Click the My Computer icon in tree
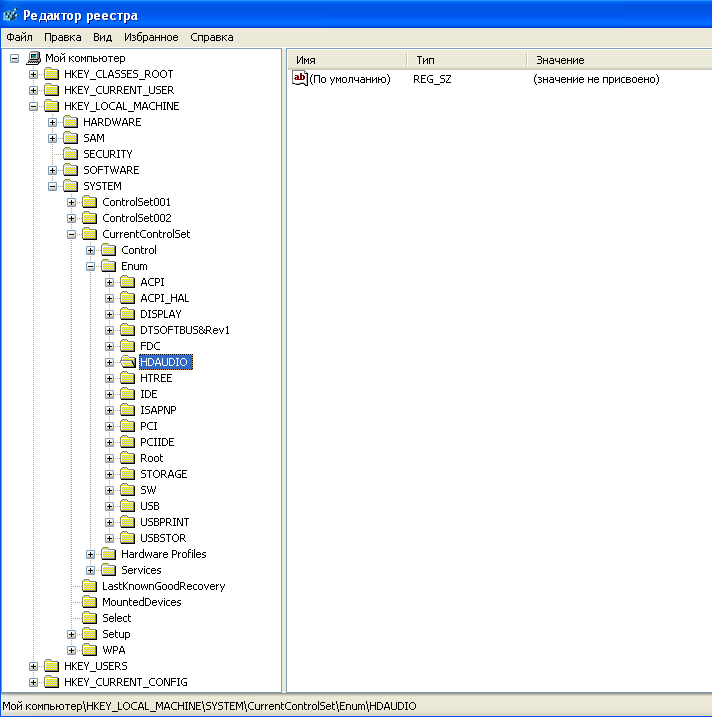 (33, 58)
